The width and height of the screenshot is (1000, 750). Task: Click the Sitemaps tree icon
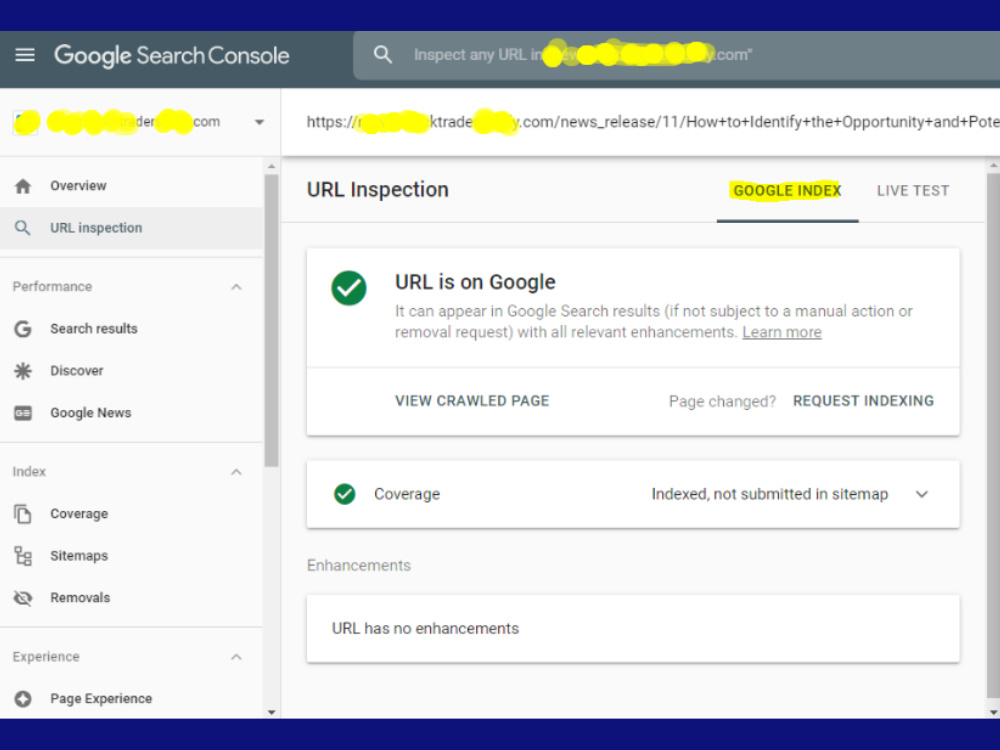(x=23, y=555)
